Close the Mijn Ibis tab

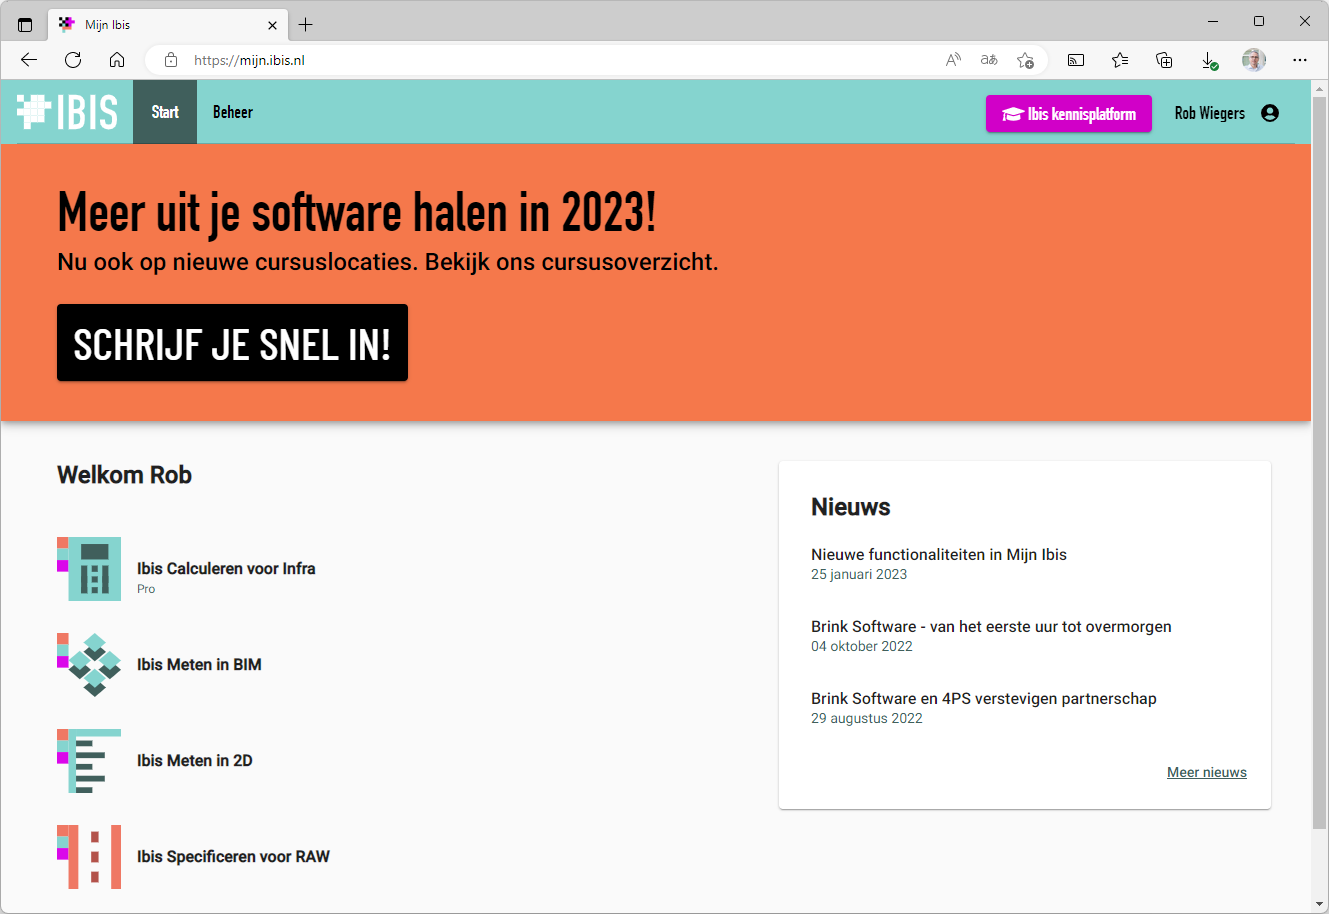[x=273, y=25]
